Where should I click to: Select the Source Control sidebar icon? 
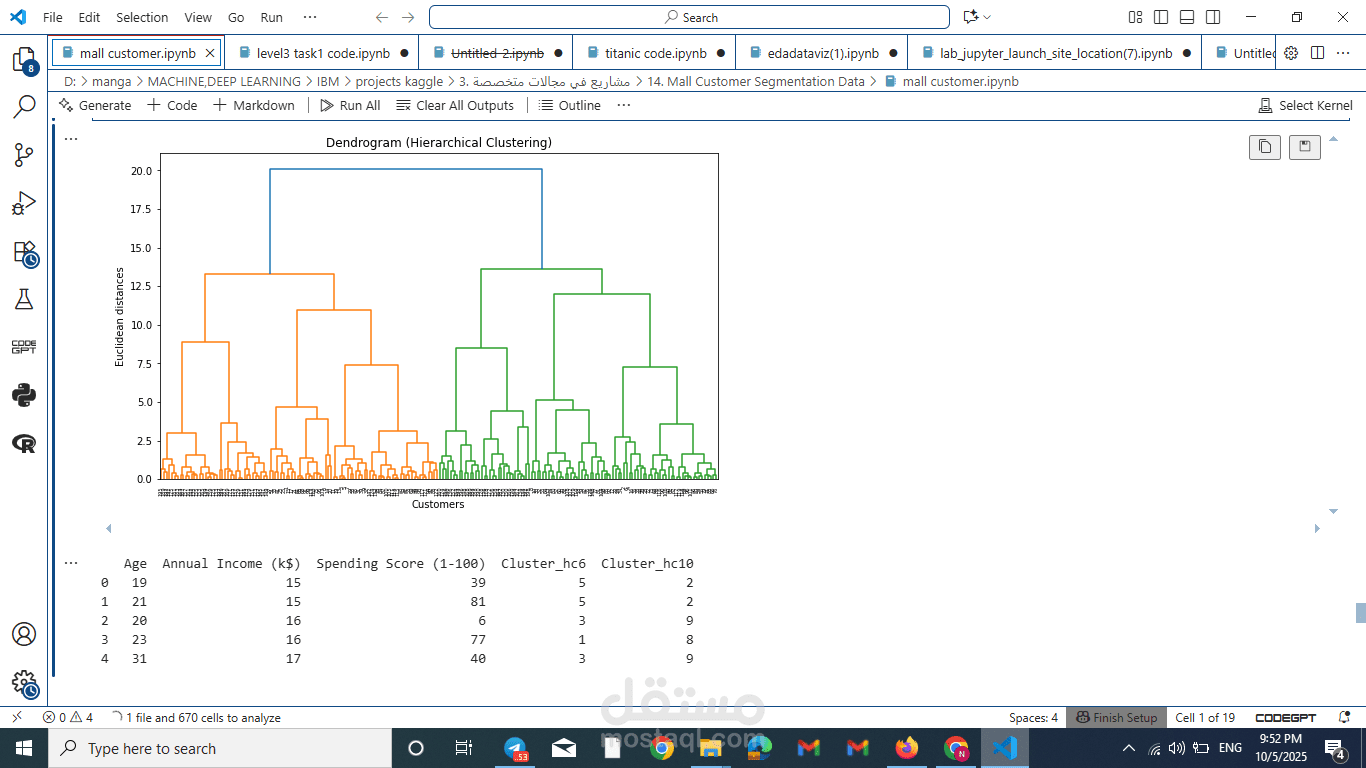(x=24, y=156)
